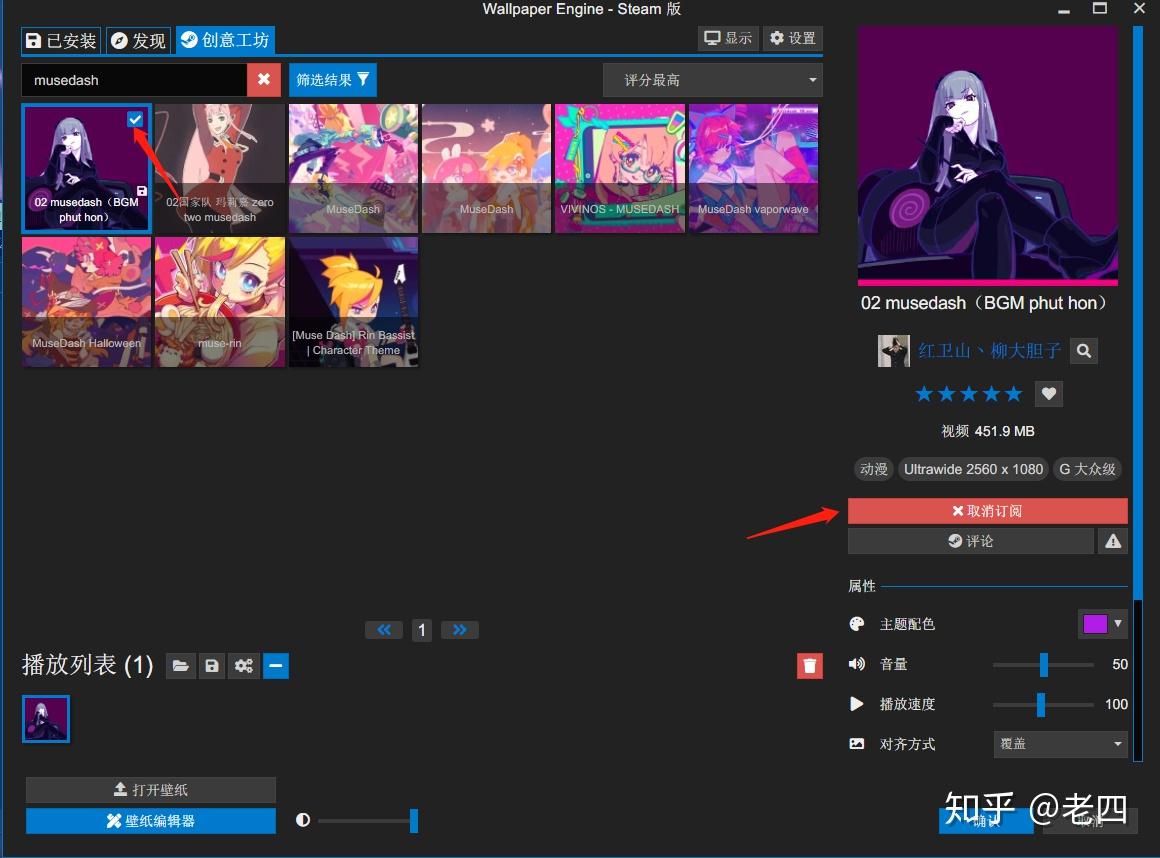Search author works with magnifier icon
The height and width of the screenshot is (858, 1160).
[1084, 351]
